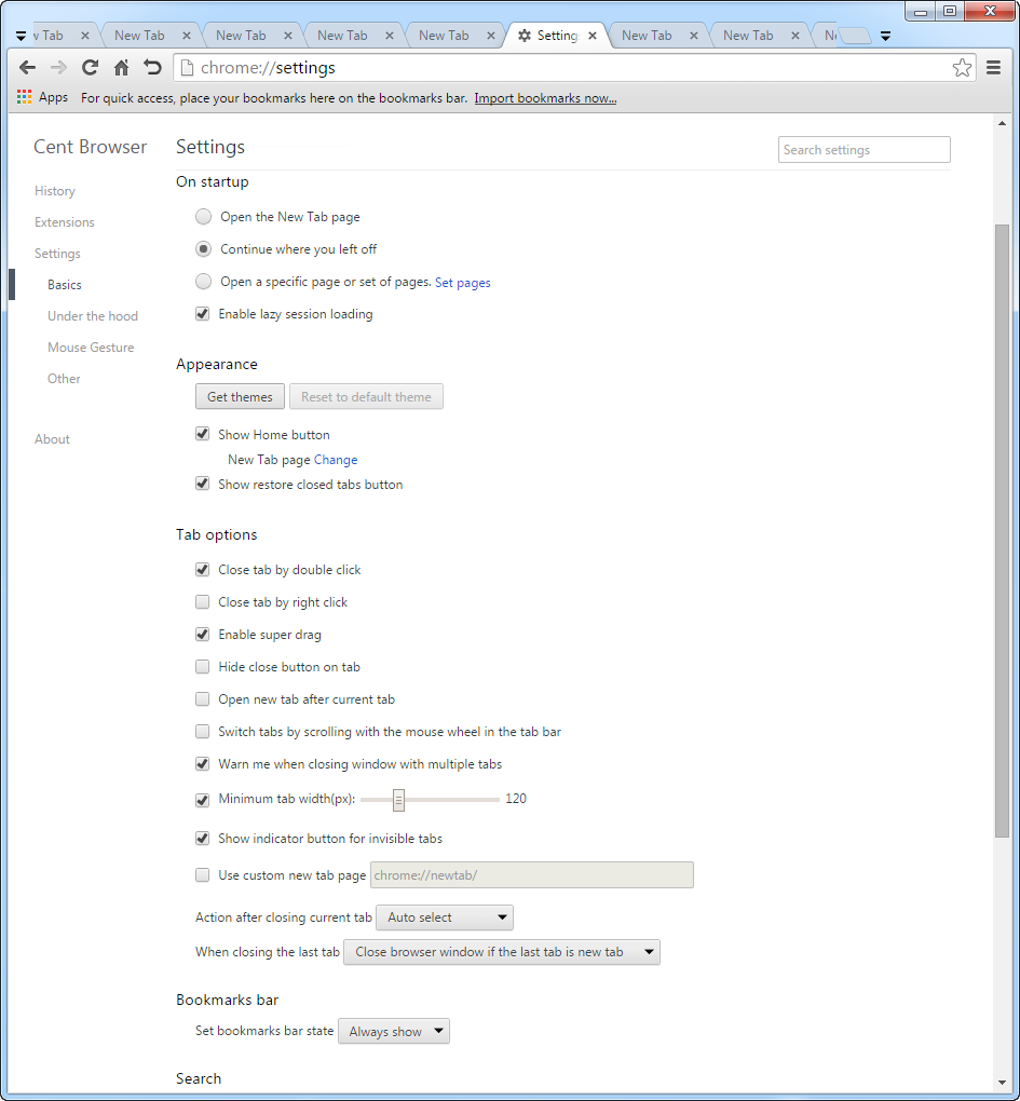Click the Get themes button
The height and width of the screenshot is (1101, 1020).
pos(240,397)
